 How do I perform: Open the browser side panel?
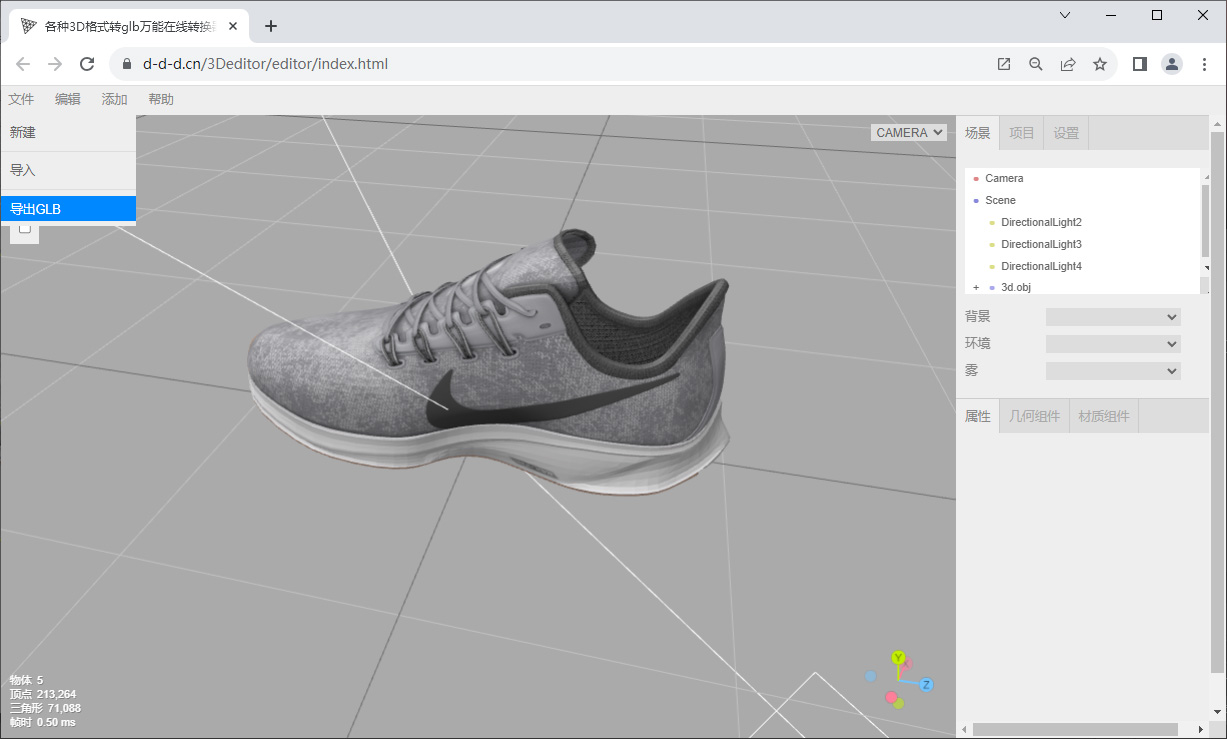[x=1139, y=64]
